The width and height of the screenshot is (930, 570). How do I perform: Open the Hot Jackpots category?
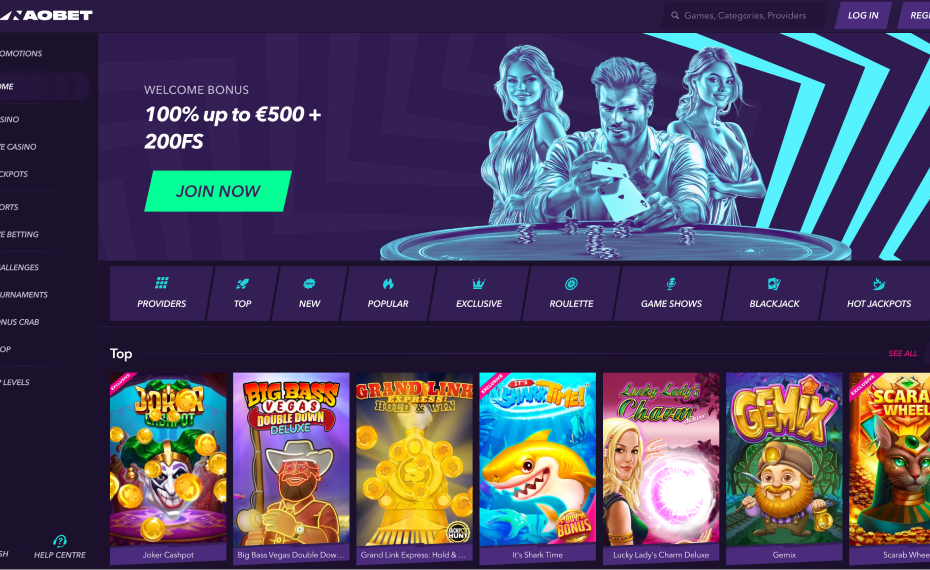(x=878, y=294)
